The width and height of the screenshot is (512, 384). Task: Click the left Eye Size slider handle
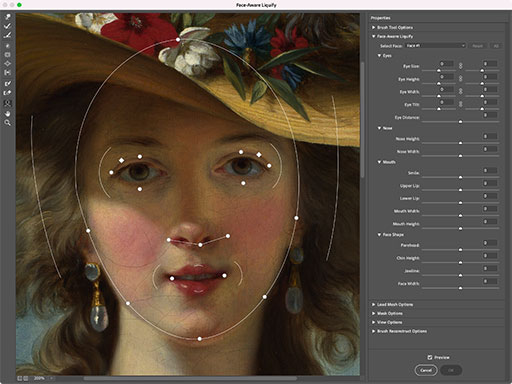pyautogui.click(x=439, y=71)
